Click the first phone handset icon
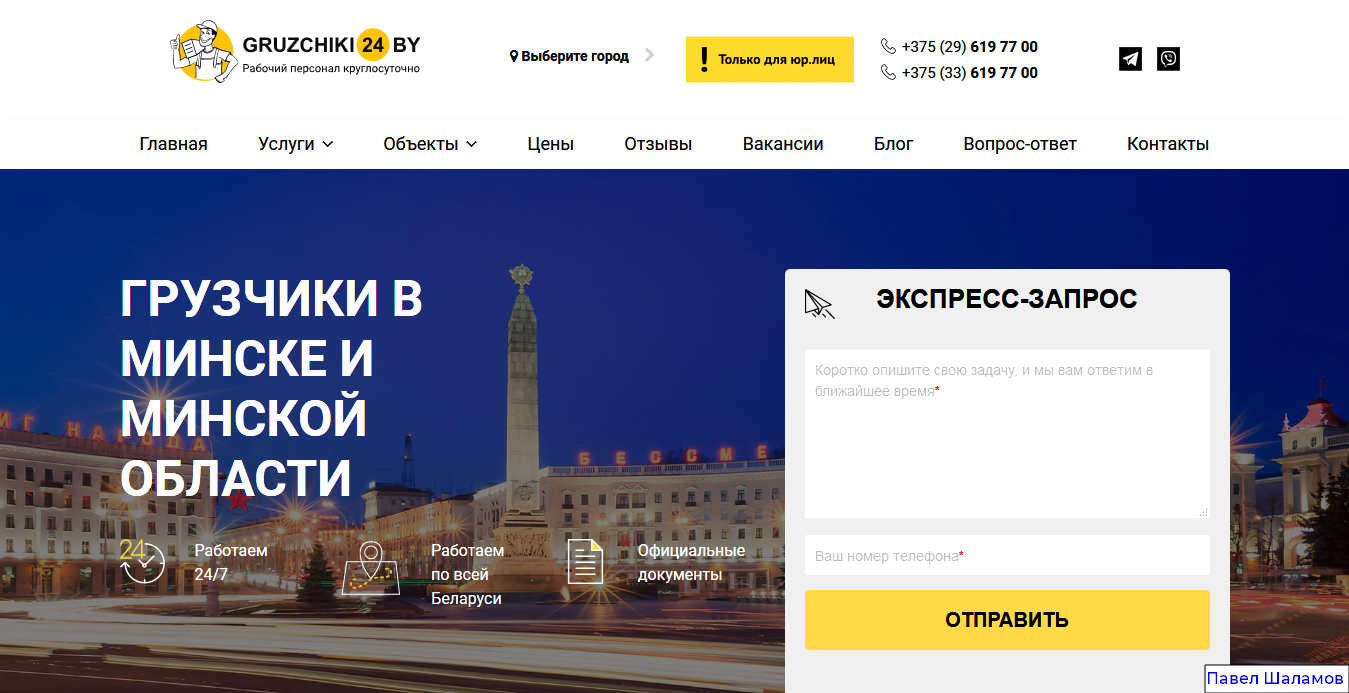This screenshot has height=693, width=1349. pos(888,46)
